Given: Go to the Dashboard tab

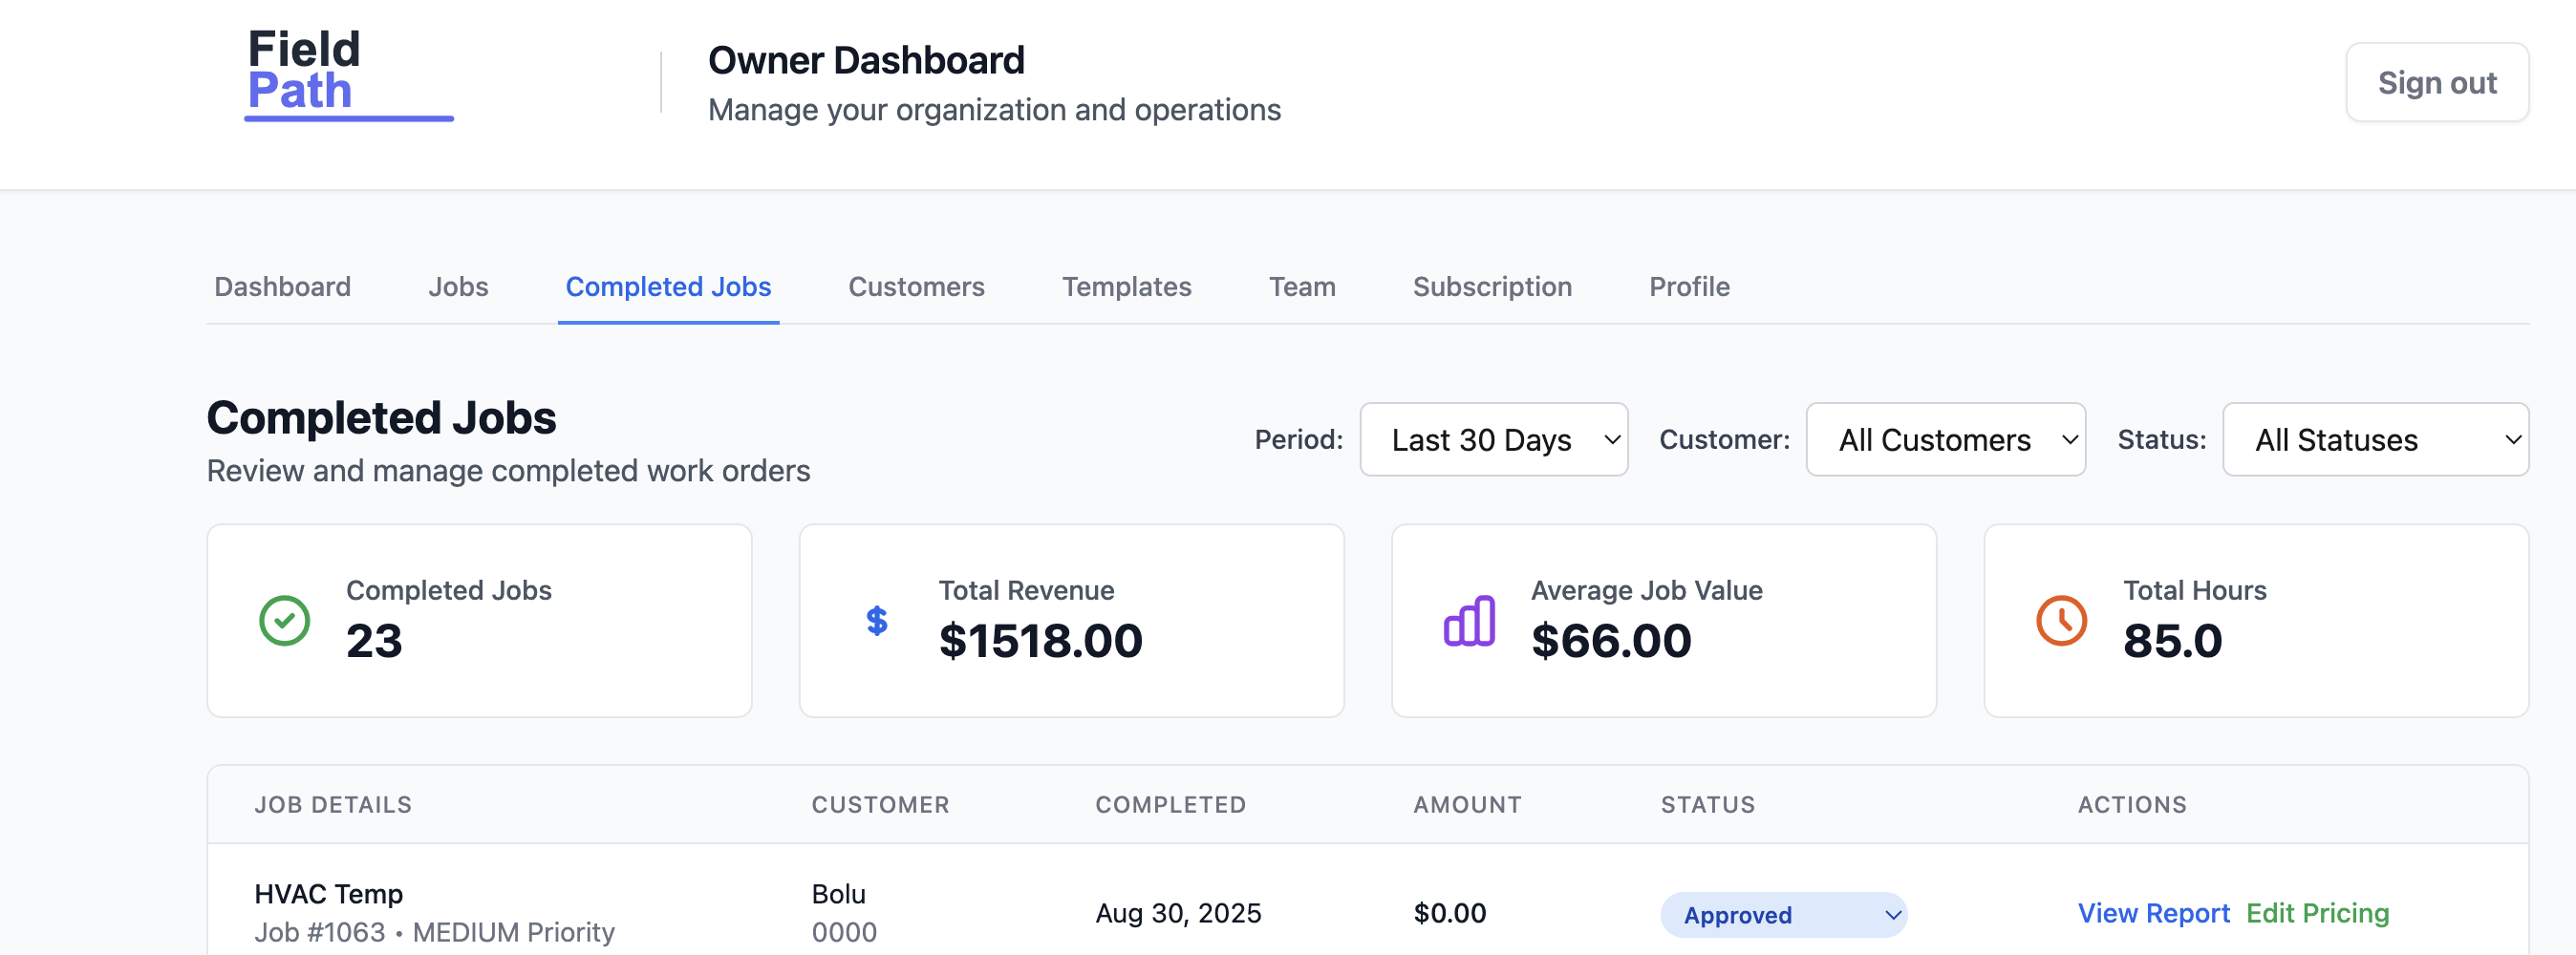Looking at the screenshot, I should pos(282,287).
